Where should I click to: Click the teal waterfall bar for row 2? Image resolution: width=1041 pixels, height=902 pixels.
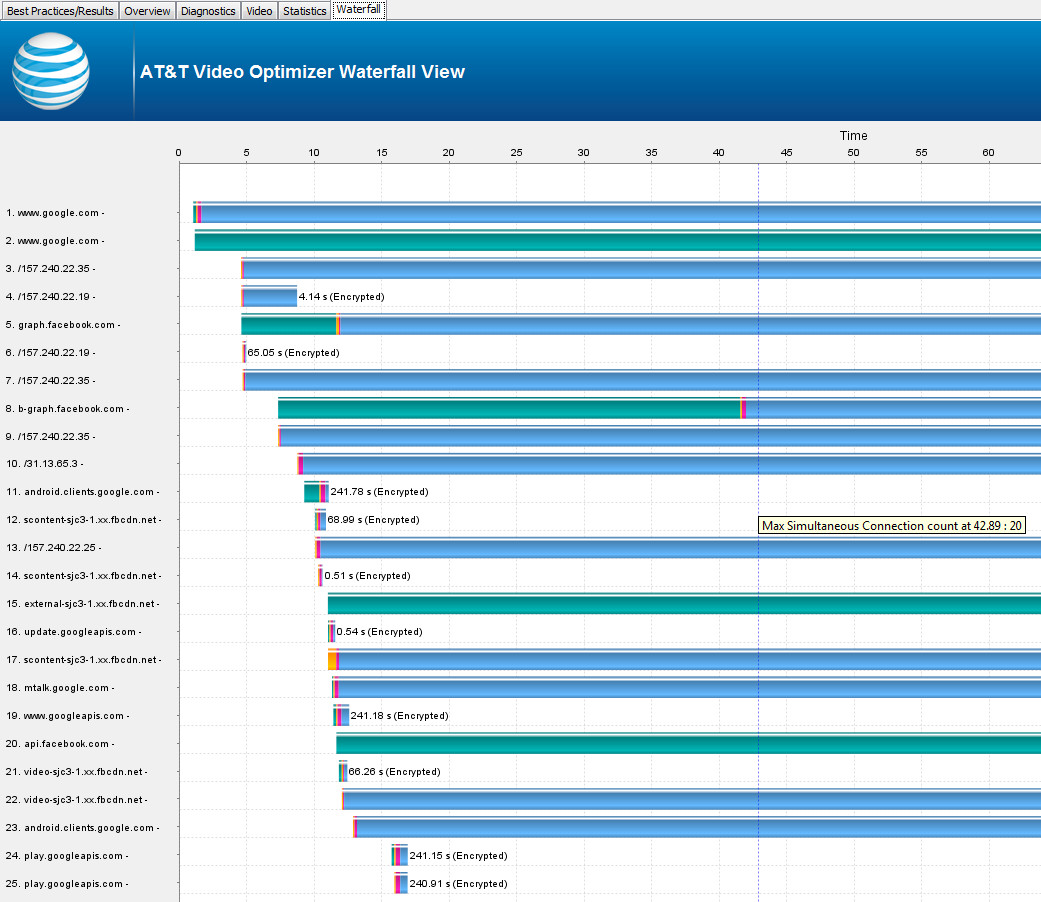tap(617, 242)
